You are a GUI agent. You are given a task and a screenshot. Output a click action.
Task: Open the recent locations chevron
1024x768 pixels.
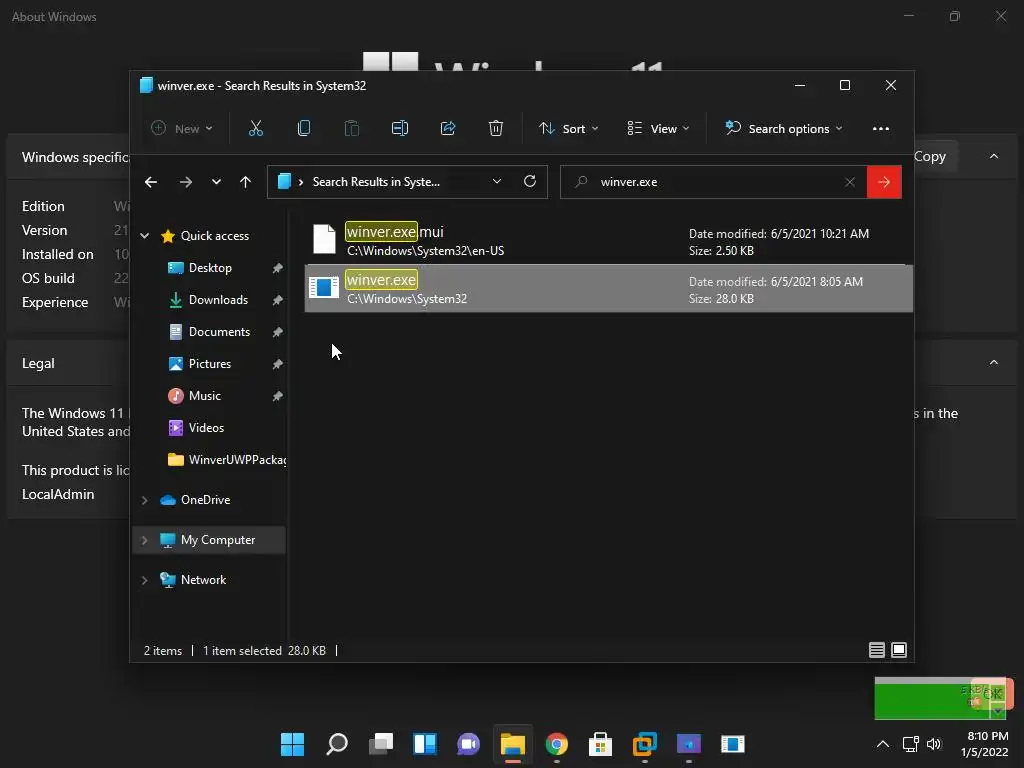pos(216,182)
